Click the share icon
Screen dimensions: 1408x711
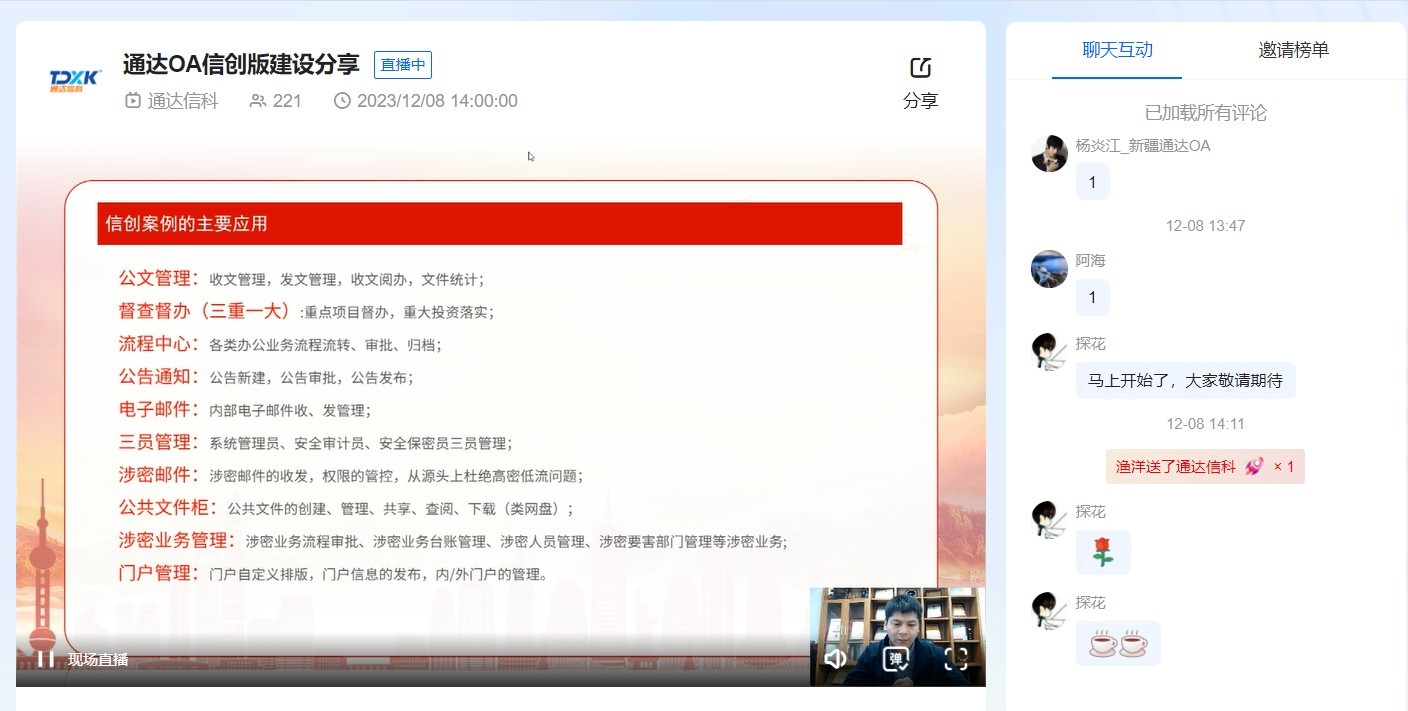pos(920,68)
